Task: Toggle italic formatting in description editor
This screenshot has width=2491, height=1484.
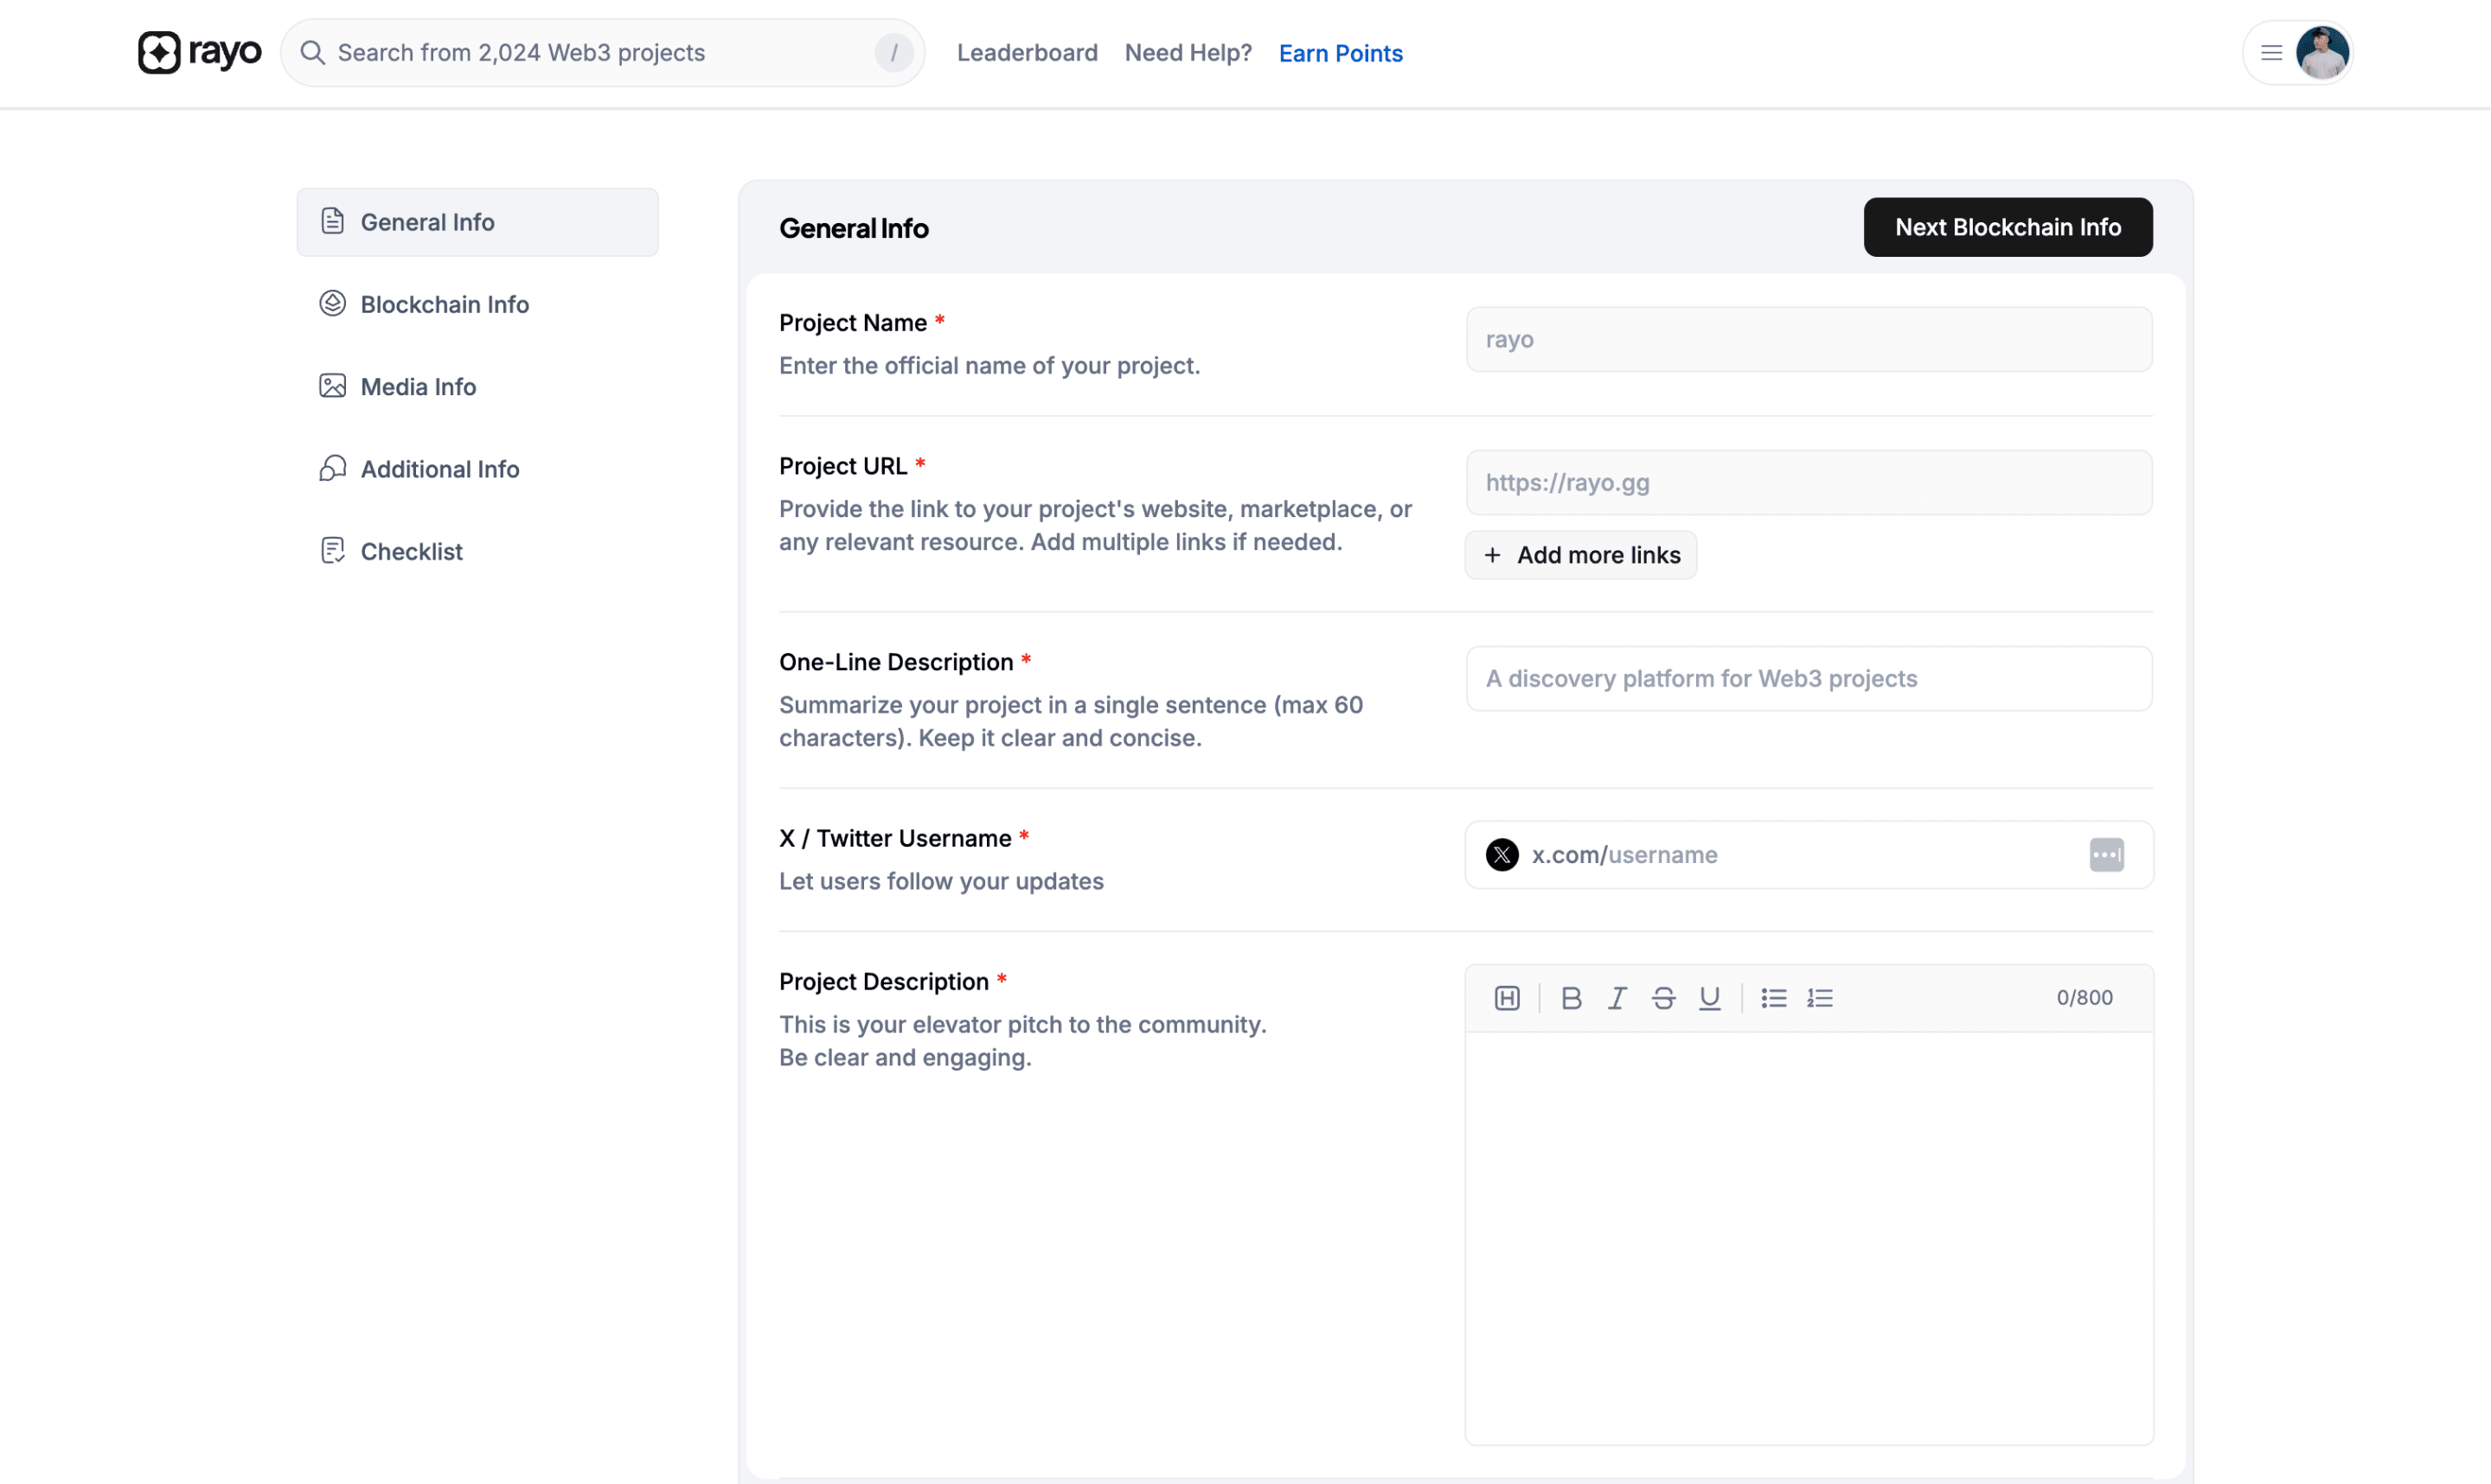Action: tap(1617, 998)
